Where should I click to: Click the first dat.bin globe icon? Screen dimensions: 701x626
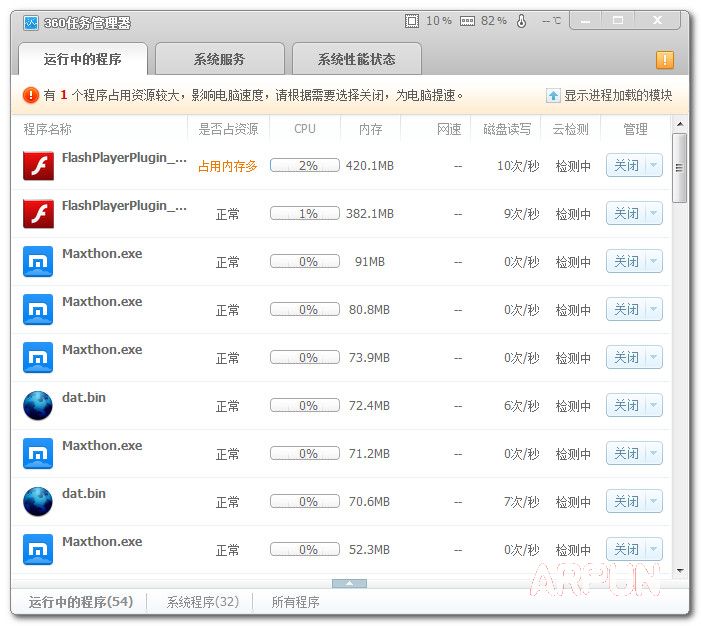click(x=38, y=405)
